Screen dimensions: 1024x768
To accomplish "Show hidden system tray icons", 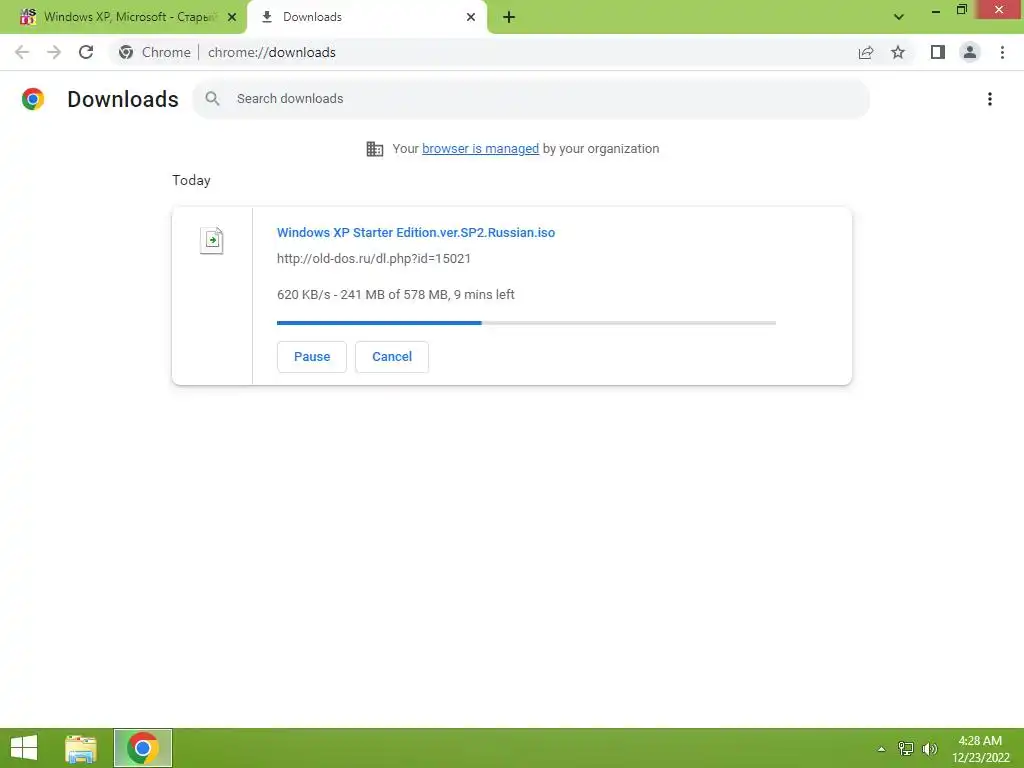I will coord(882,749).
